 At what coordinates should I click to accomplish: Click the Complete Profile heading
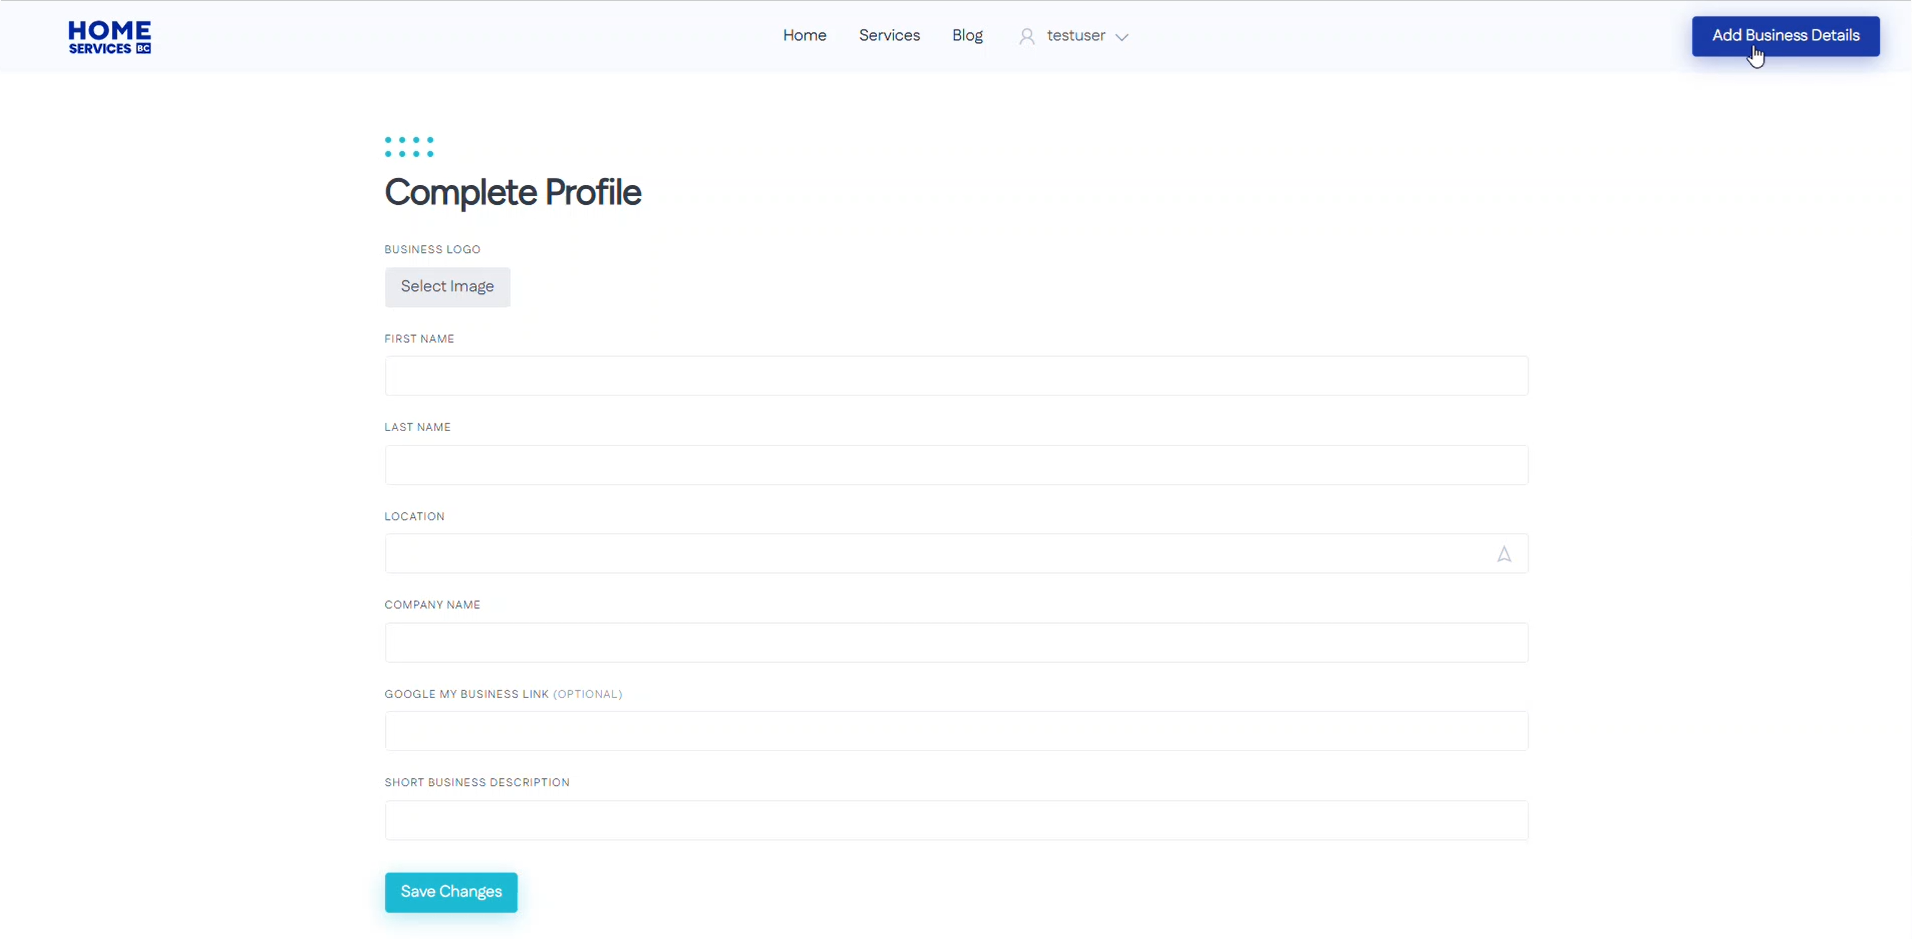pos(513,193)
